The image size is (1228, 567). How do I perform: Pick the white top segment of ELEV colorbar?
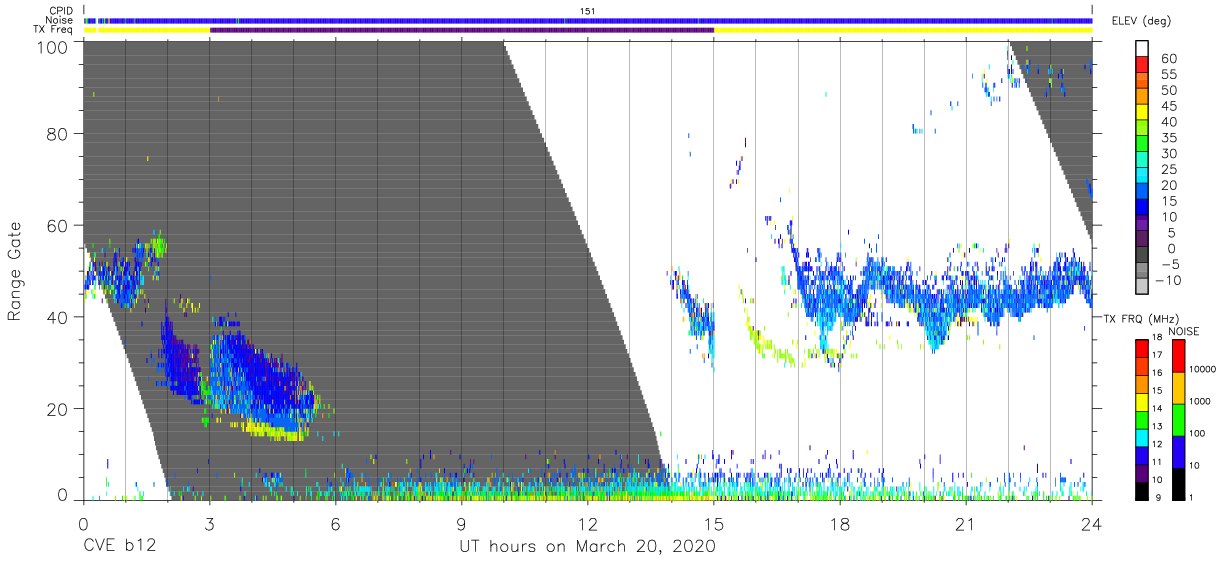1143,48
